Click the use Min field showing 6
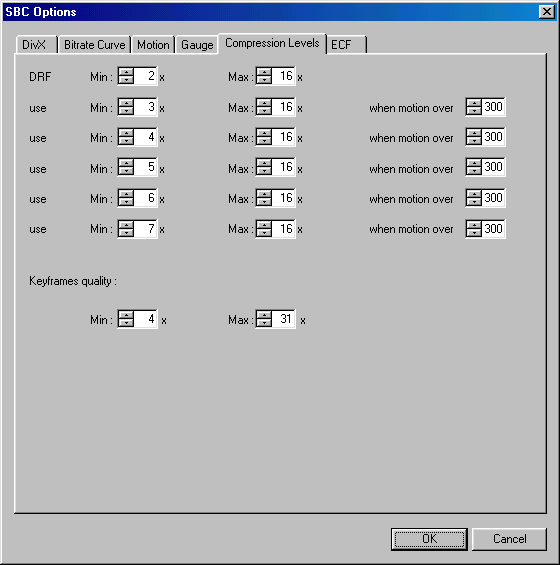Image resolution: width=560 pixels, height=565 pixels. tap(145, 198)
